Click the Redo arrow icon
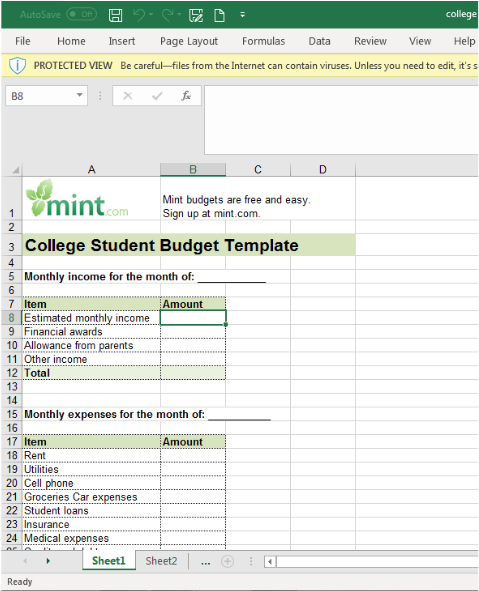The width and height of the screenshot is (479, 591). click(x=167, y=15)
